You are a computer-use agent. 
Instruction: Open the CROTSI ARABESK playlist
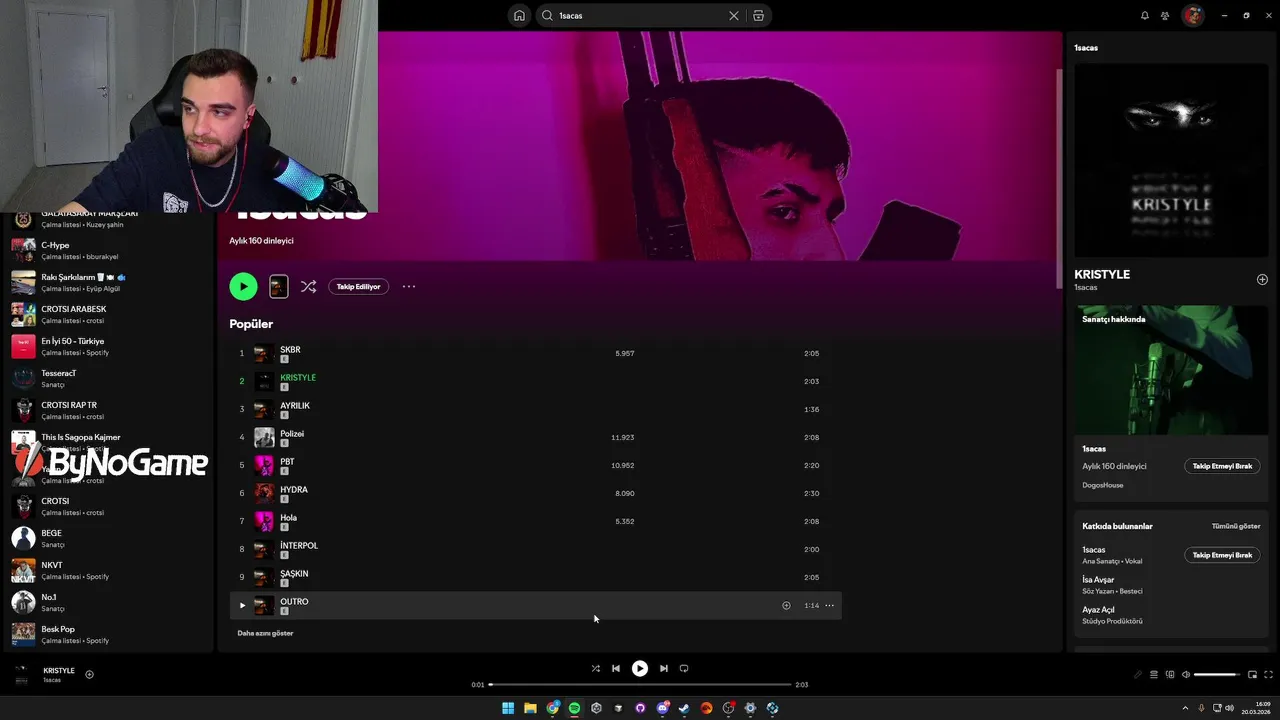(x=108, y=314)
